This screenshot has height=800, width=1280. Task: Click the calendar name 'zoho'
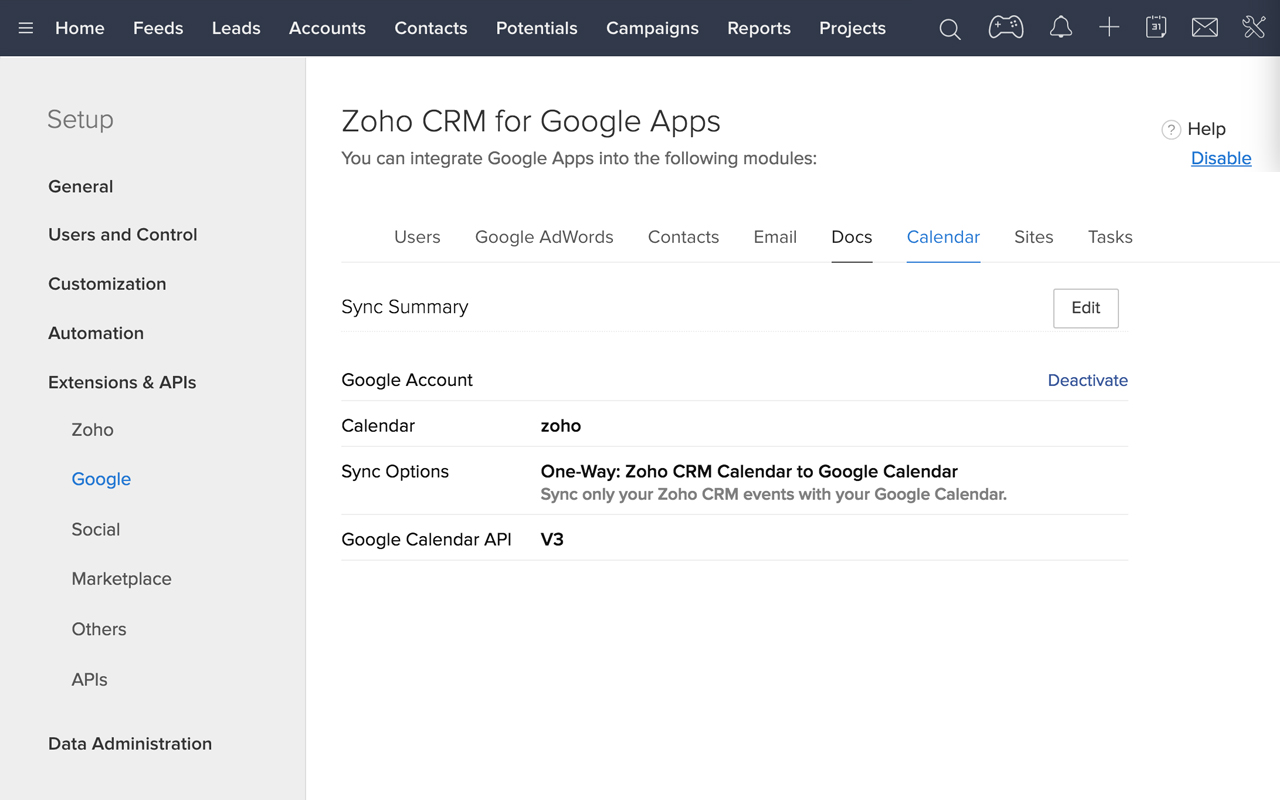point(561,426)
